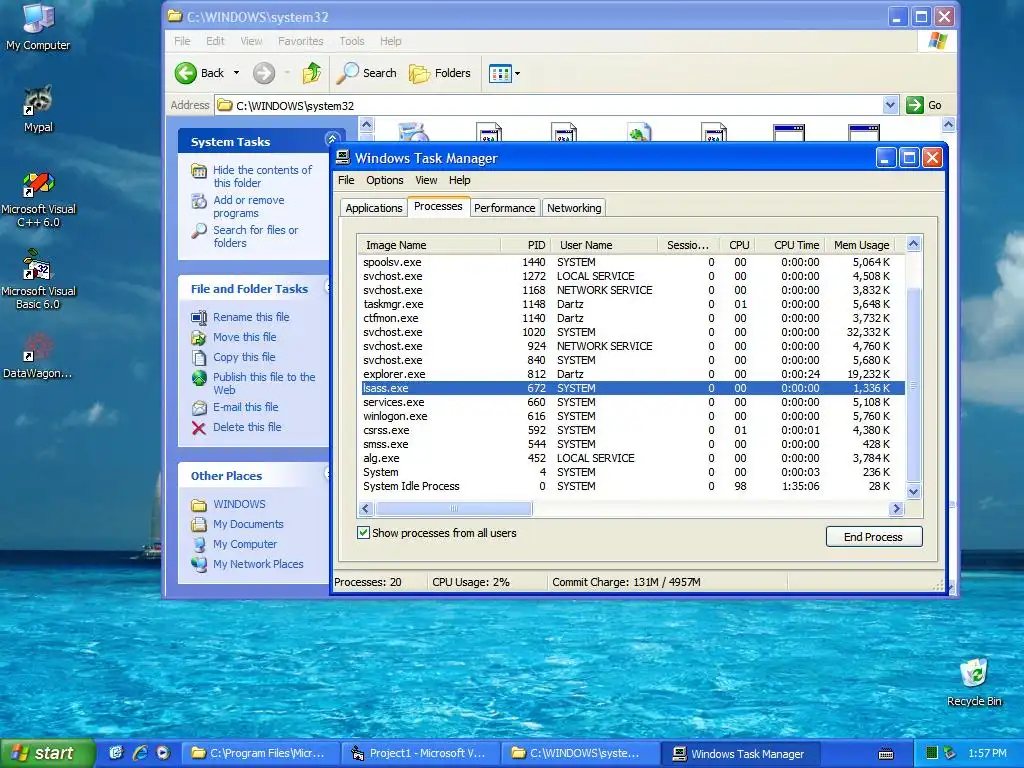Switch to the Performance tab
This screenshot has width=1024, height=768.
(504, 208)
